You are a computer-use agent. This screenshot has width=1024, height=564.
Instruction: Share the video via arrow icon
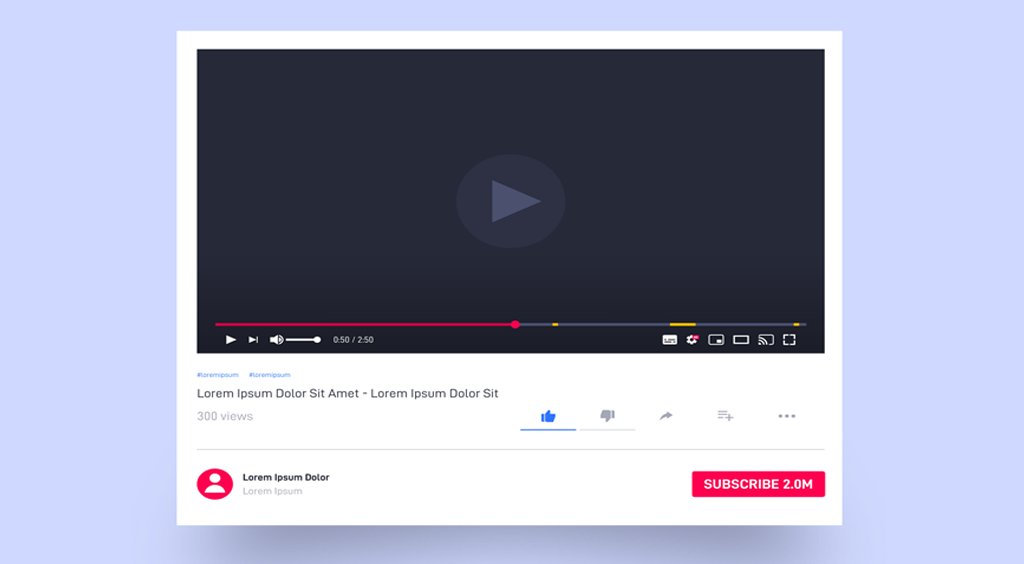coord(666,416)
